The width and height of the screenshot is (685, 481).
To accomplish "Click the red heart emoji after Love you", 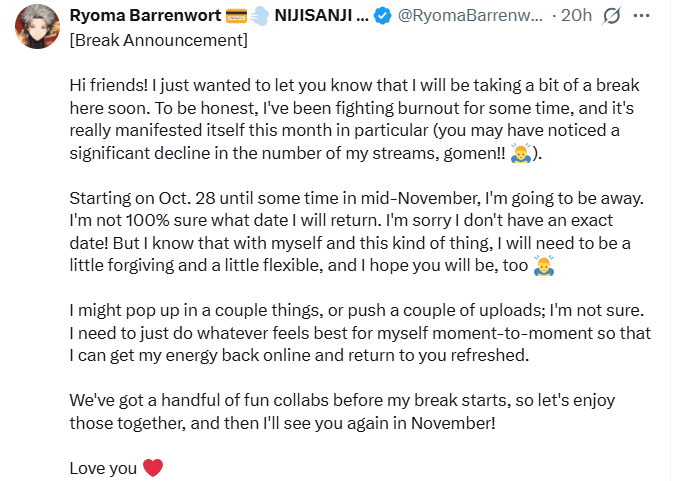I will point(152,466).
